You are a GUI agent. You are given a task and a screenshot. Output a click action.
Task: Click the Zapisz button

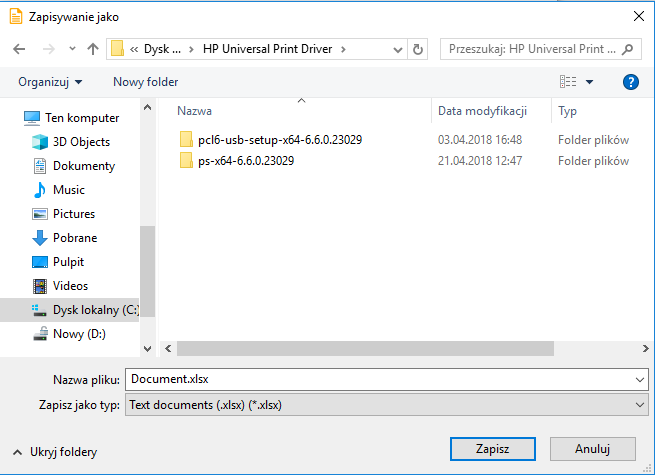[x=493, y=449]
